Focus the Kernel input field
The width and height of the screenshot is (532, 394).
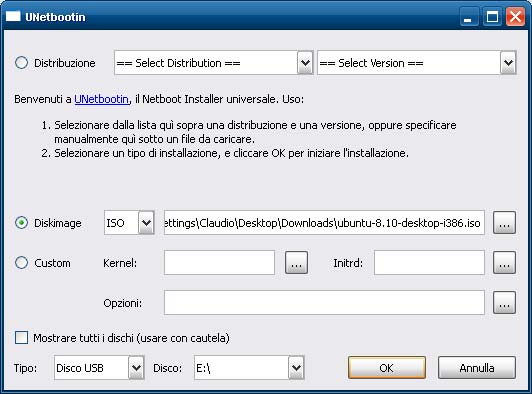coord(219,263)
